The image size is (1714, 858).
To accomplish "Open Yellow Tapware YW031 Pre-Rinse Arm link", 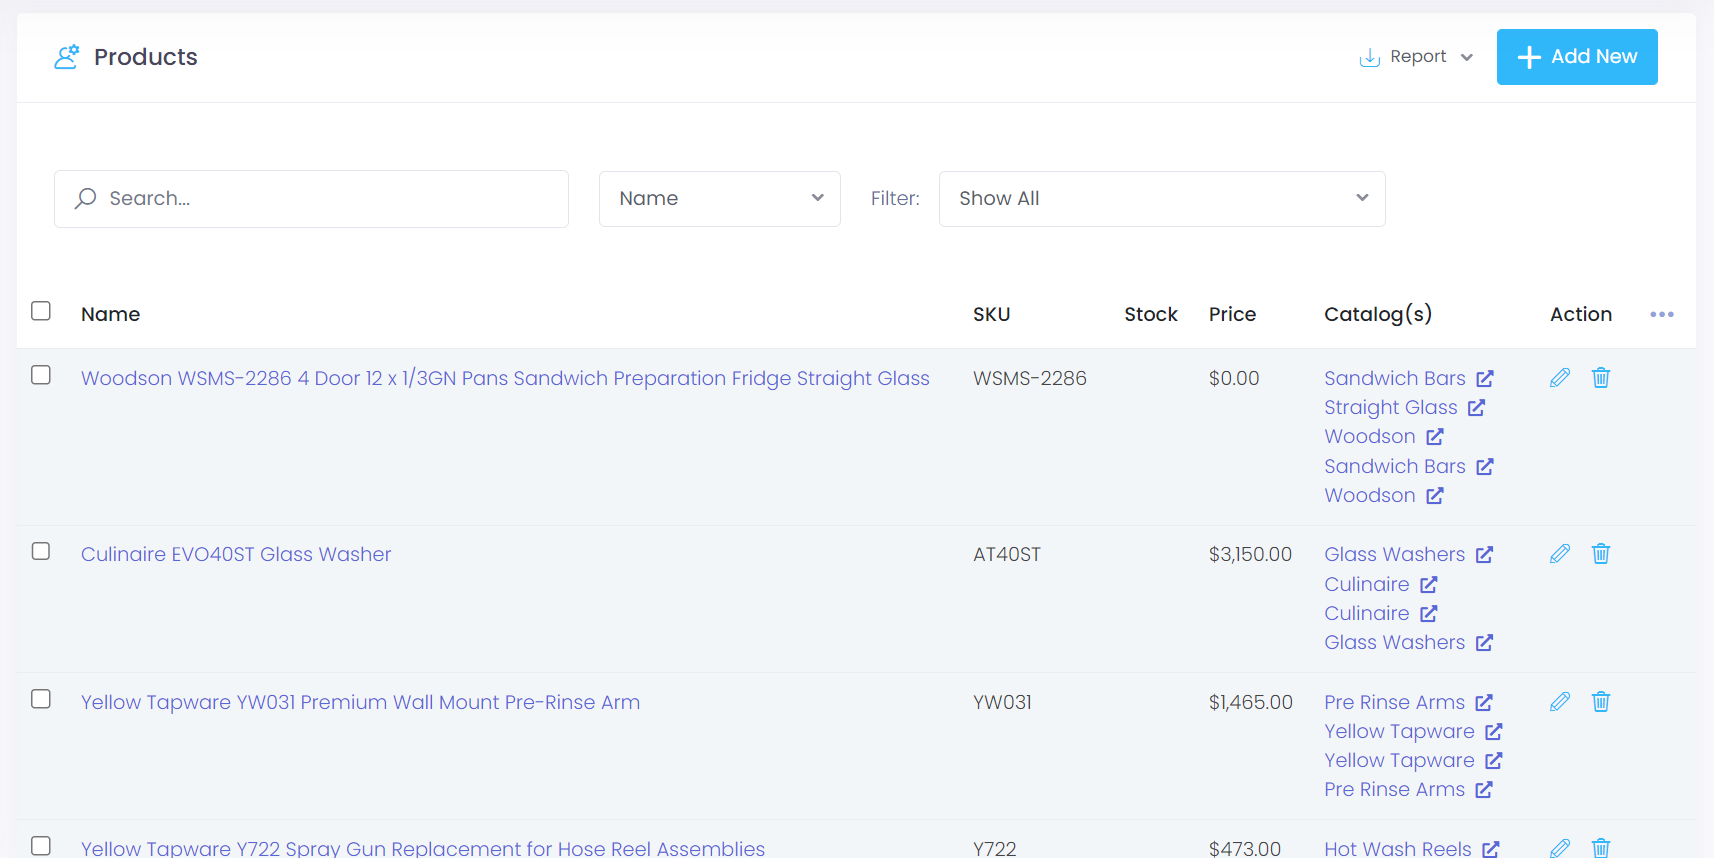I will click(360, 702).
